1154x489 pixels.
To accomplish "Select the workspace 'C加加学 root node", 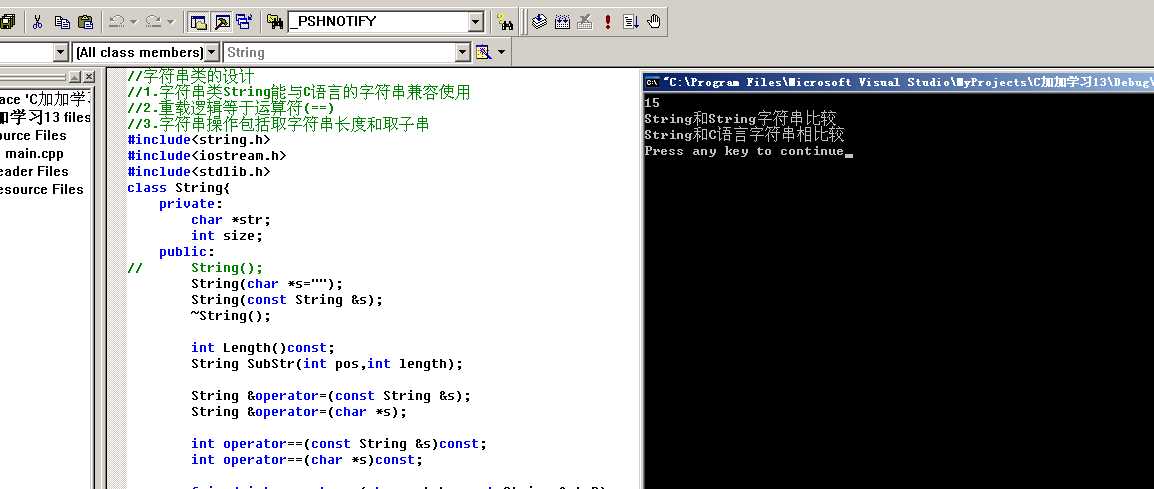I will coord(45,99).
